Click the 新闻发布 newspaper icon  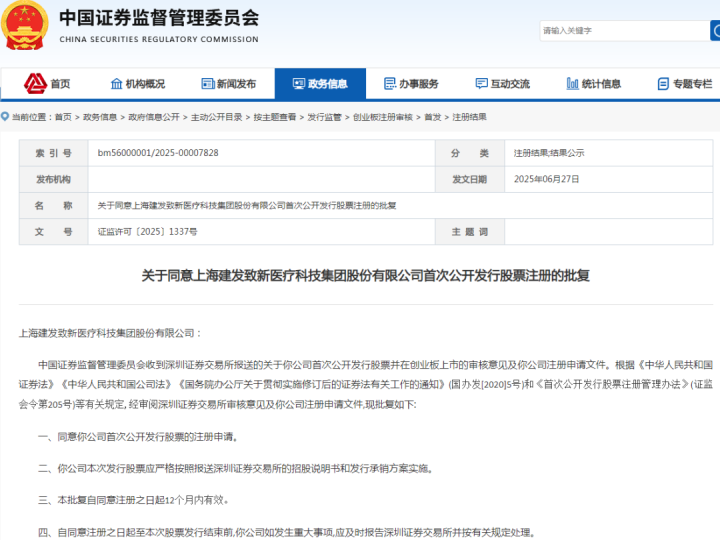pyautogui.click(x=208, y=84)
